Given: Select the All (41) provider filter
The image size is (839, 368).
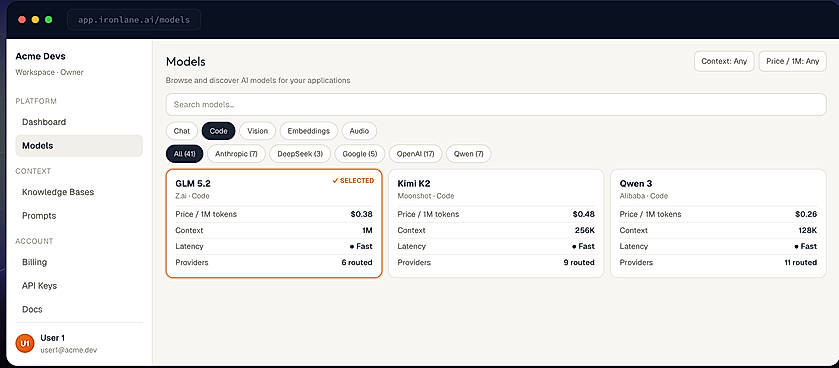Looking at the screenshot, I should click(x=185, y=154).
